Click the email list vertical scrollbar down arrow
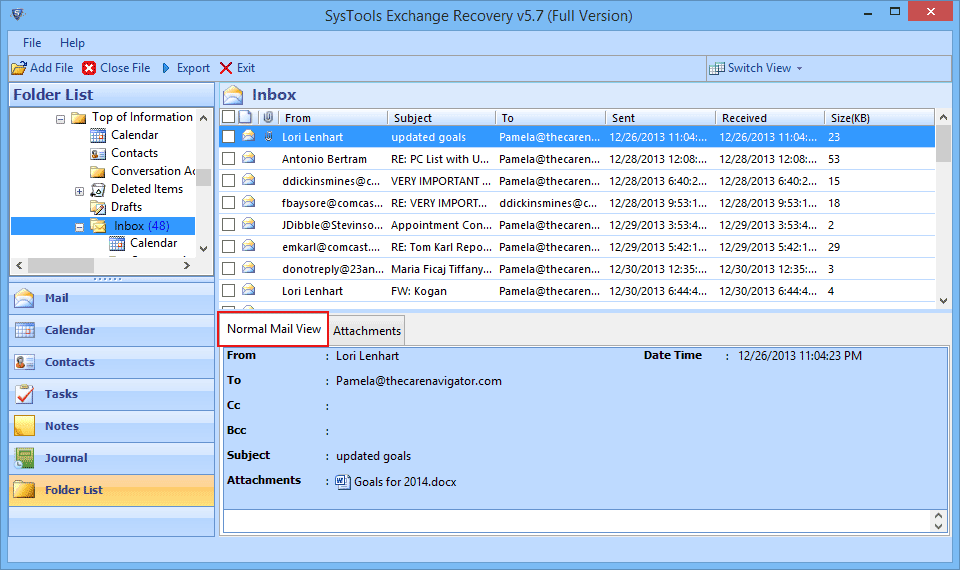Image resolution: width=960 pixels, height=570 pixels. (942, 300)
